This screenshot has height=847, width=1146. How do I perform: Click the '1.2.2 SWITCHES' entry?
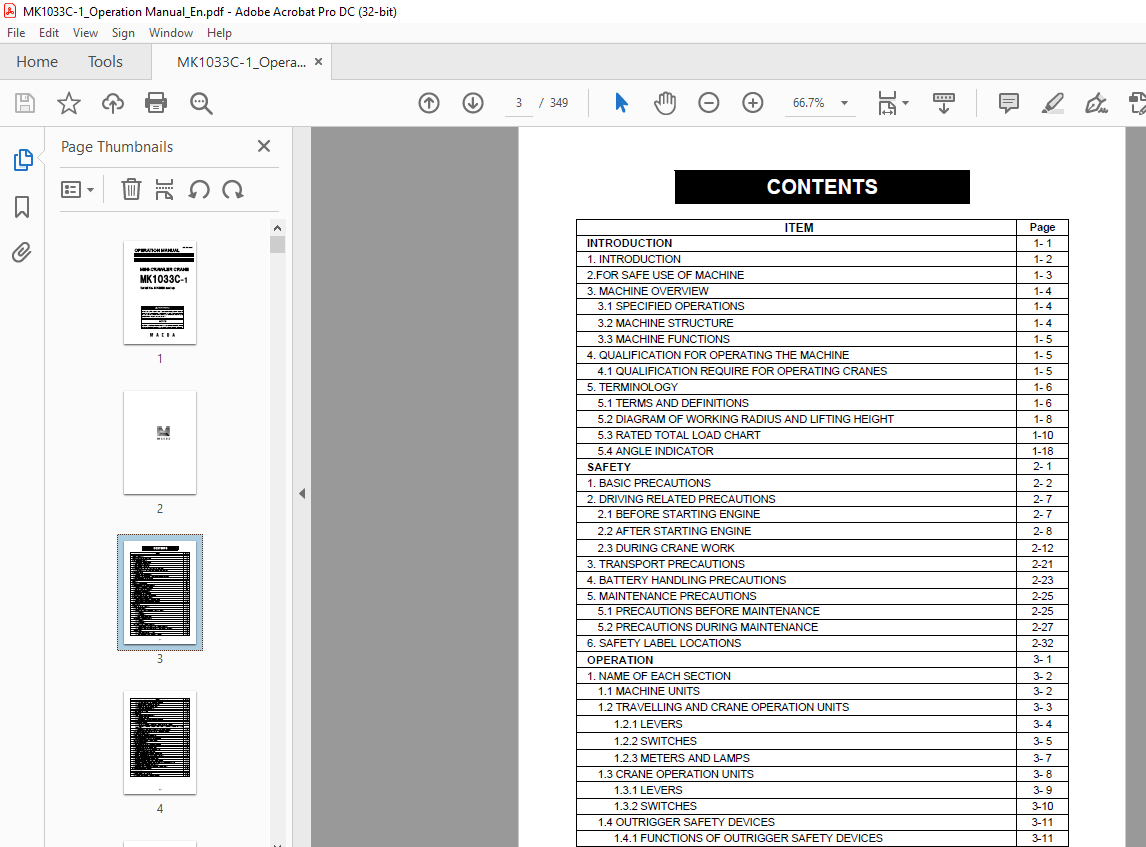tap(655, 741)
